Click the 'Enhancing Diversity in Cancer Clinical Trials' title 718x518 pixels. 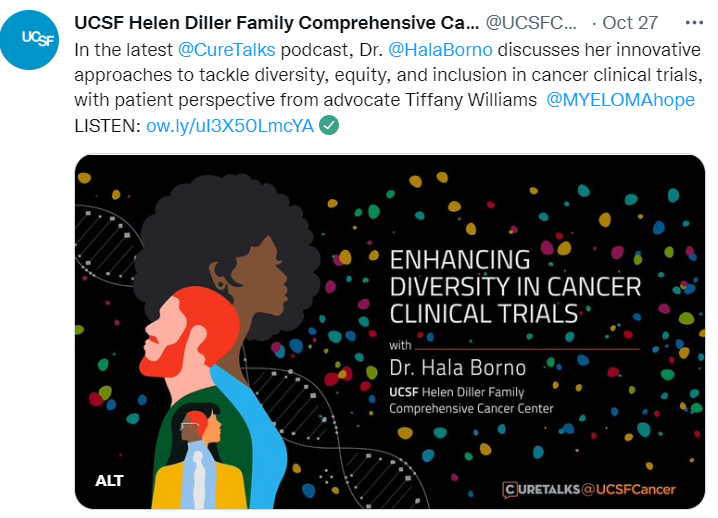514,286
